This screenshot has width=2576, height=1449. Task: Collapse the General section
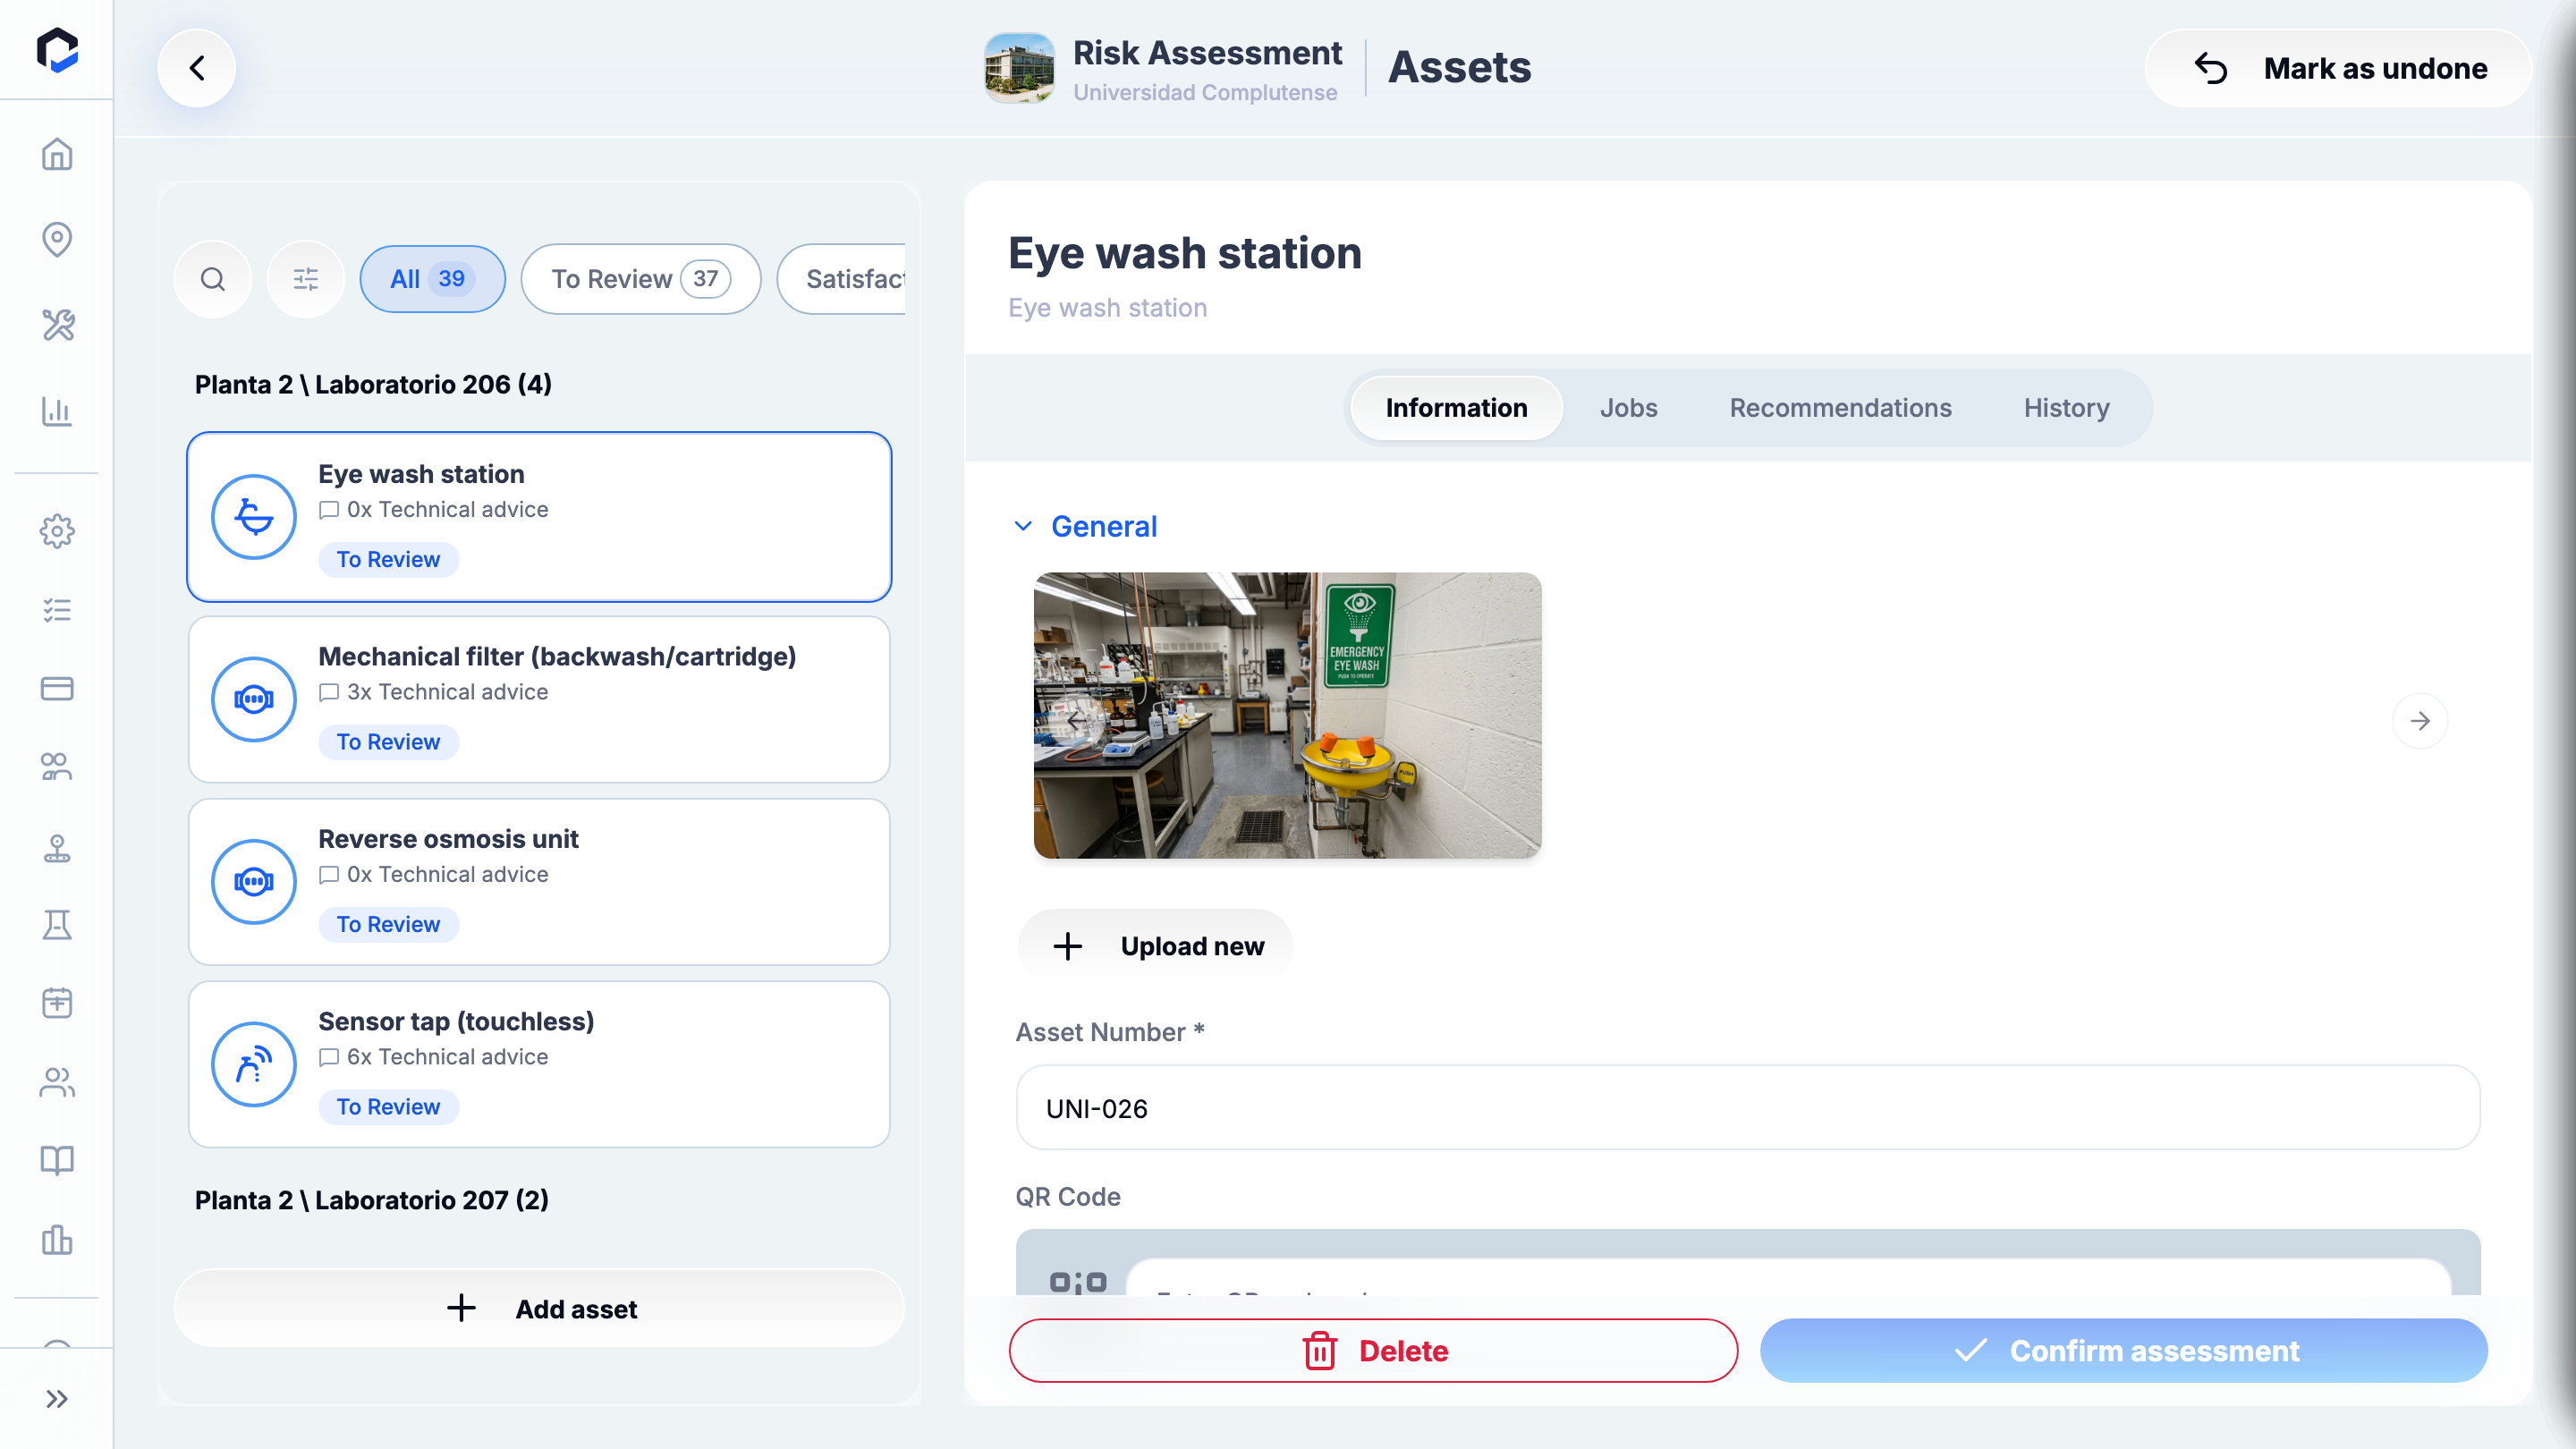coord(1086,526)
